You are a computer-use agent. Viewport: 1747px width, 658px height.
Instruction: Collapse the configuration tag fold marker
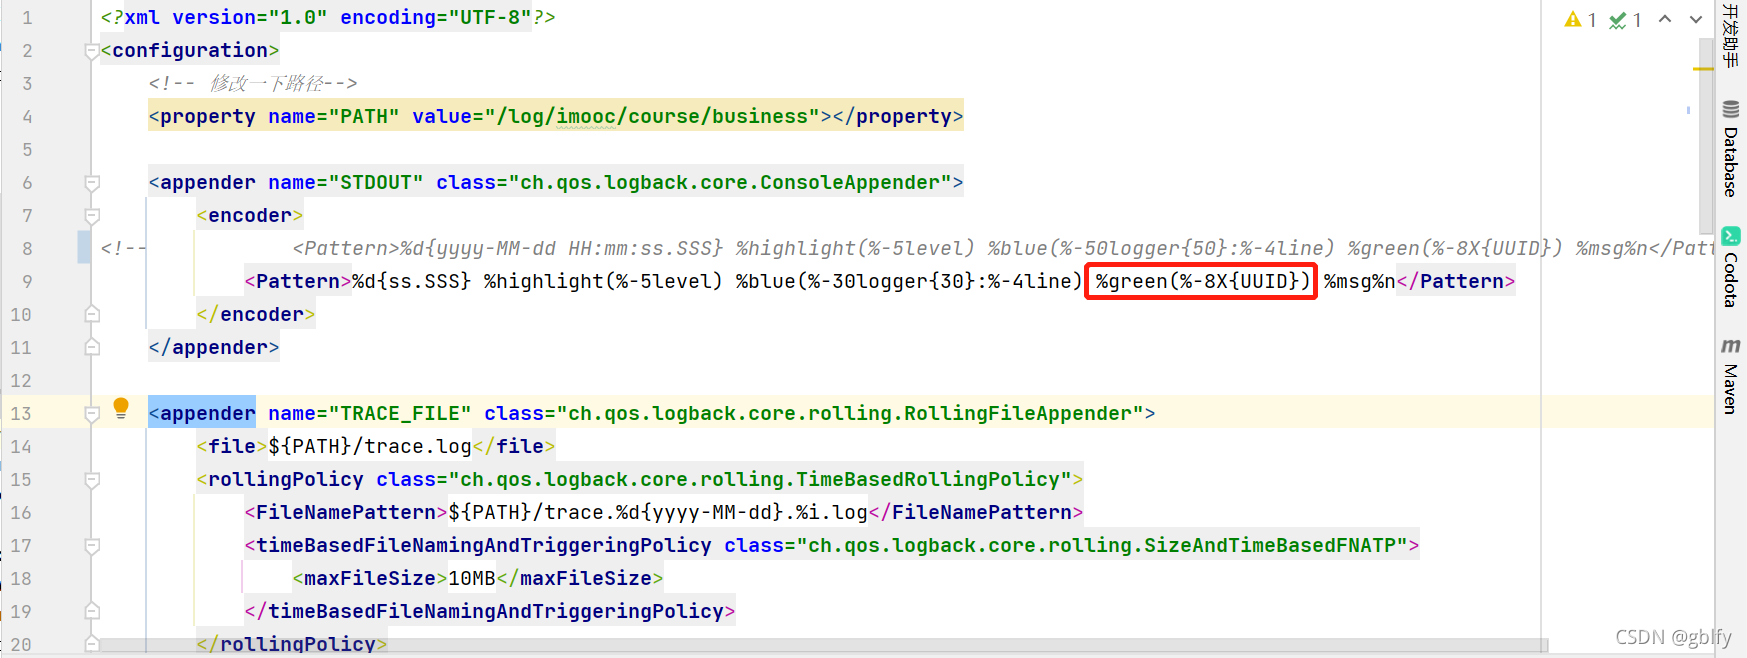click(x=92, y=51)
